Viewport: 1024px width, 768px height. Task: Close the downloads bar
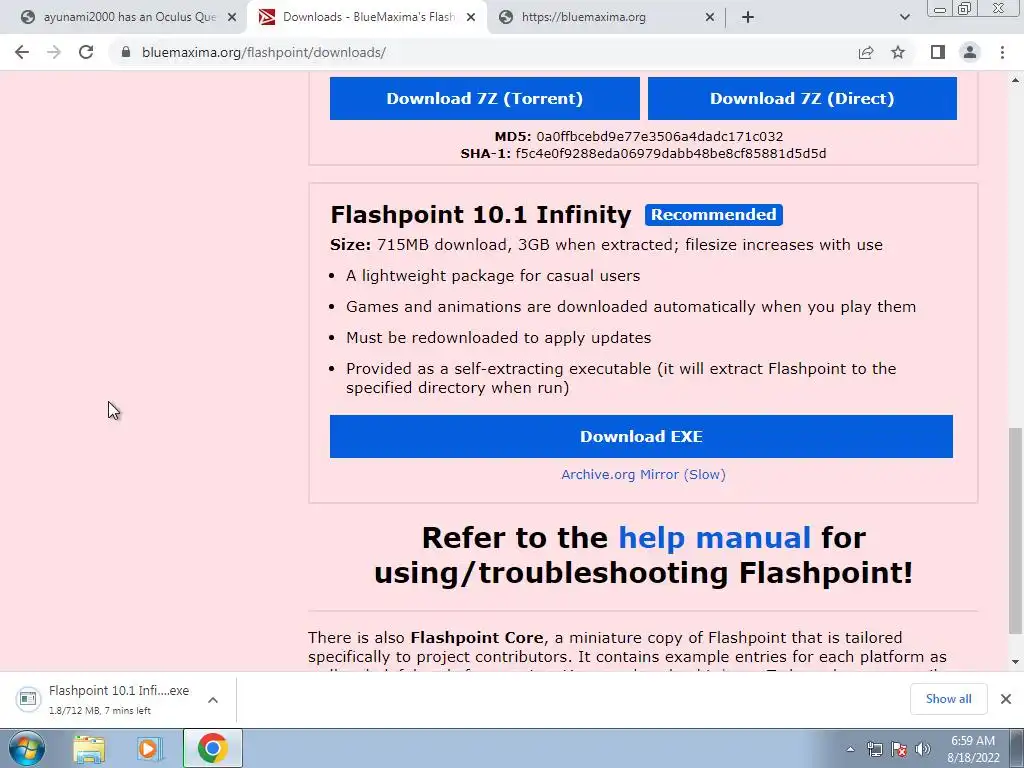1006,699
